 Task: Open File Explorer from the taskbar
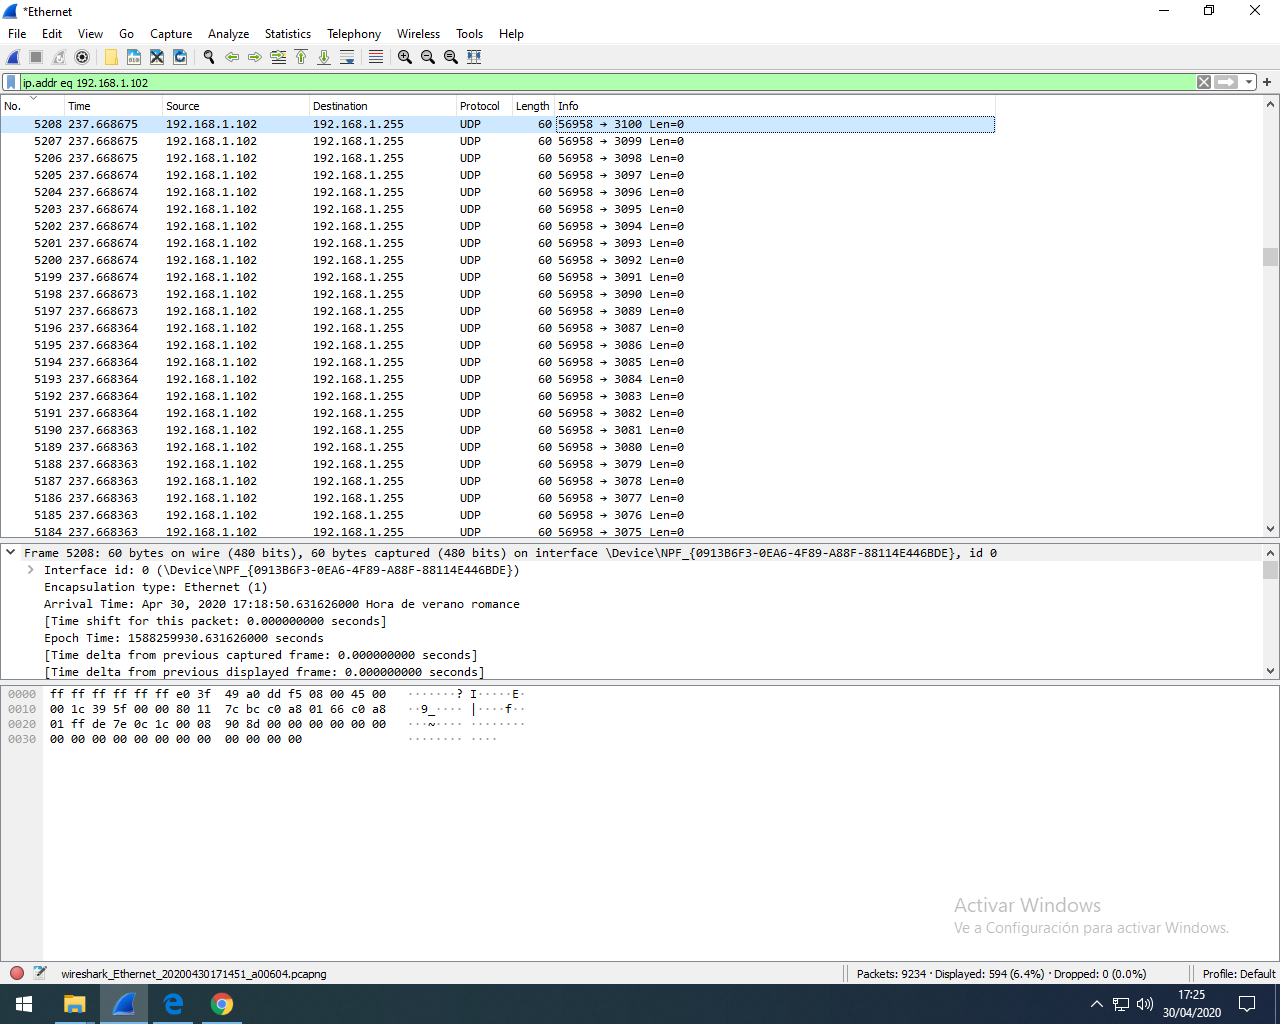[x=74, y=1004]
